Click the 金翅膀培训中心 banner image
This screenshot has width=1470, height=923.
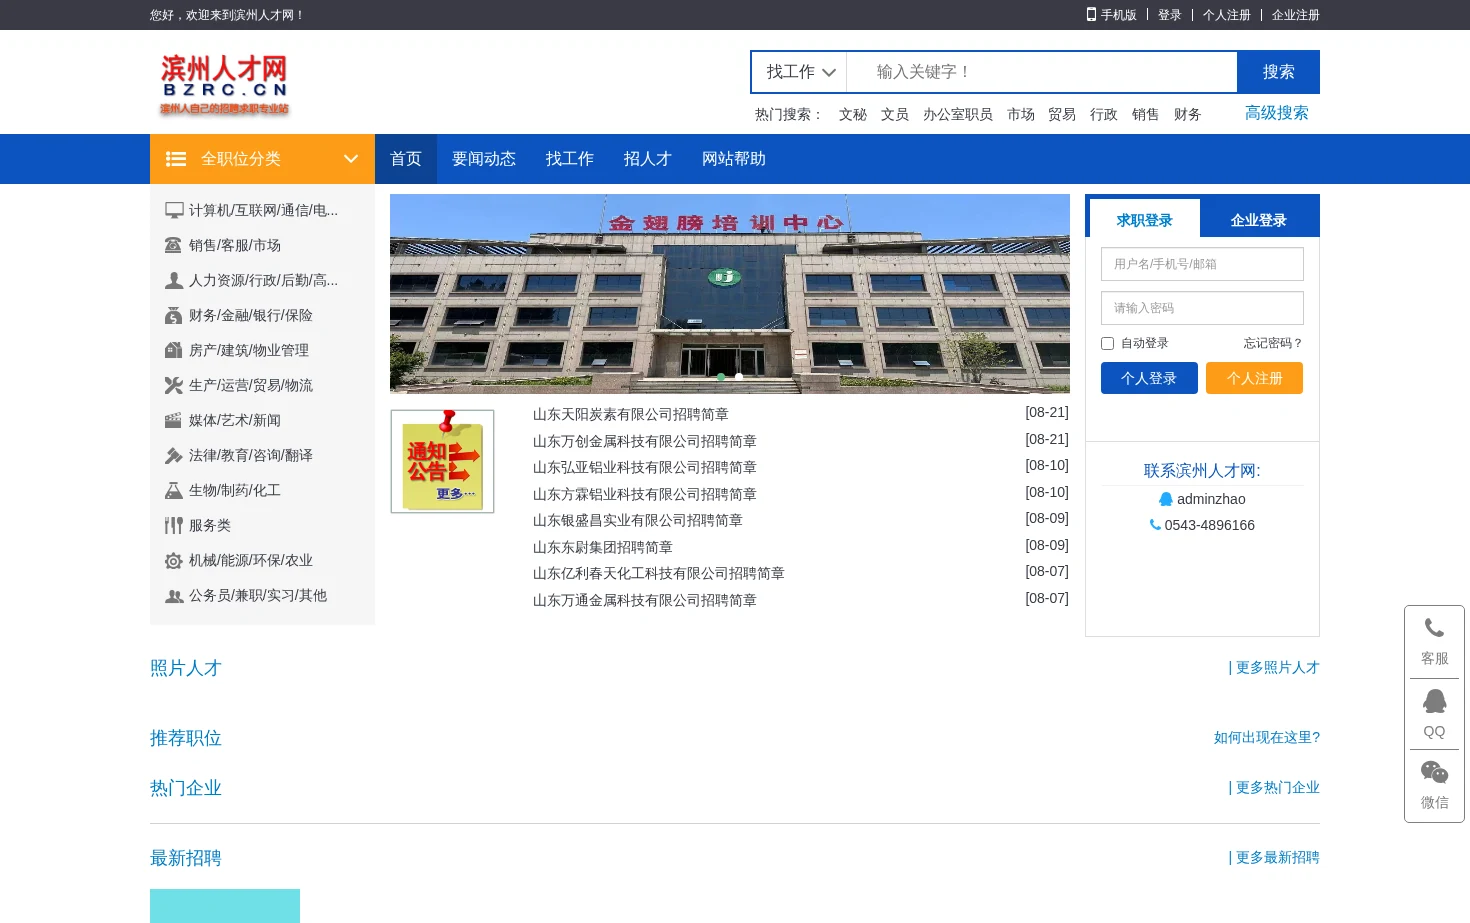[x=730, y=293]
